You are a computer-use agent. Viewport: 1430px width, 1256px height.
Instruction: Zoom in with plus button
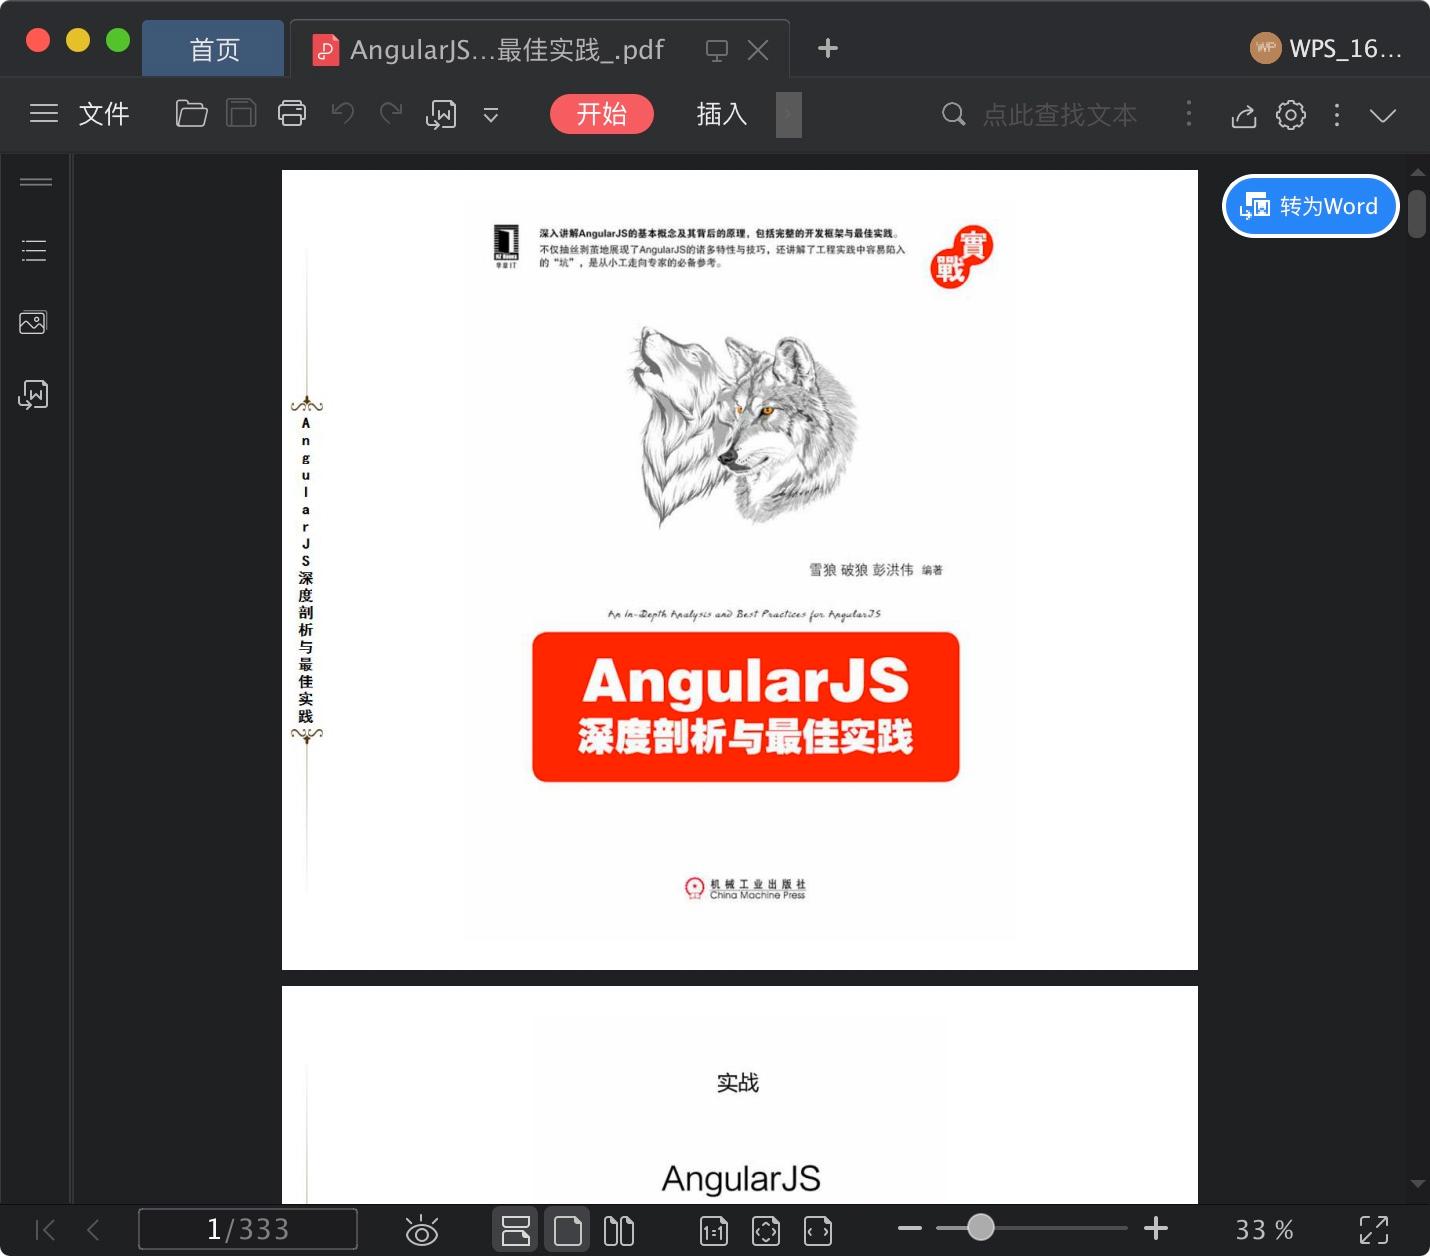1156,1228
